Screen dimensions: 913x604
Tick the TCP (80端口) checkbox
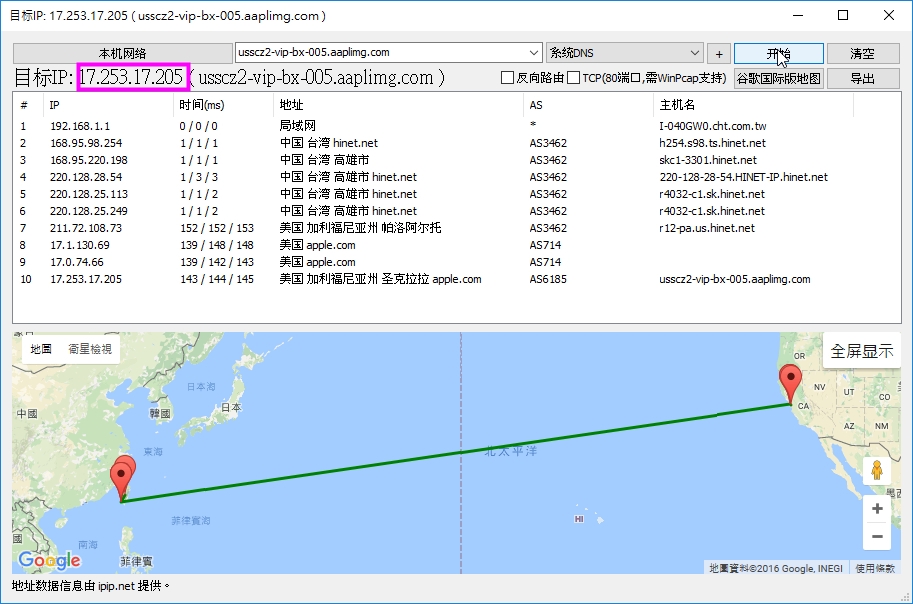[x=574, y=77]
